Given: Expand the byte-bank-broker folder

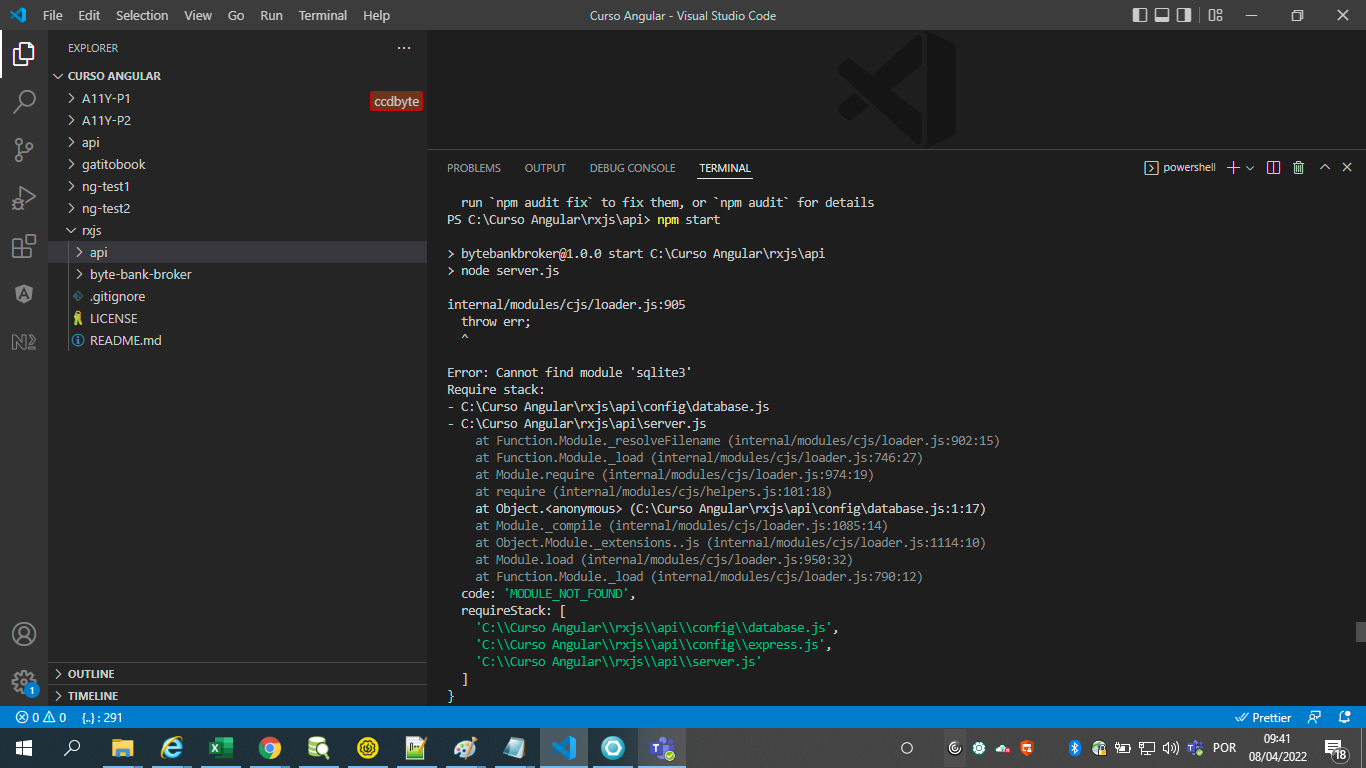Looking at the screenshot, I should point(238,274).
